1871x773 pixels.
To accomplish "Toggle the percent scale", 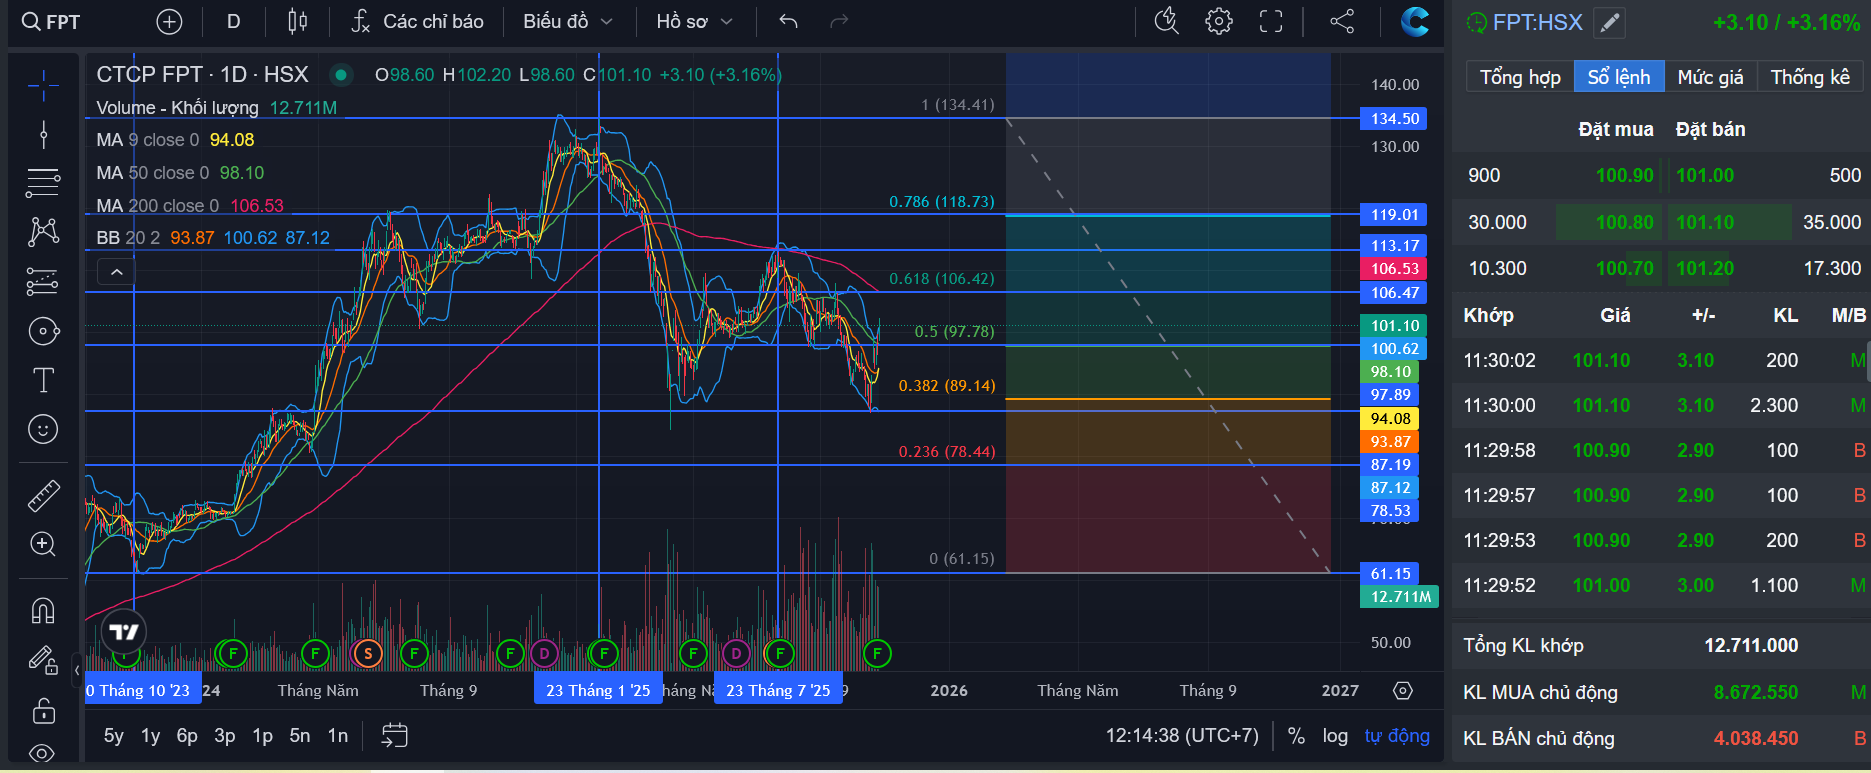I will point(1296,736).
